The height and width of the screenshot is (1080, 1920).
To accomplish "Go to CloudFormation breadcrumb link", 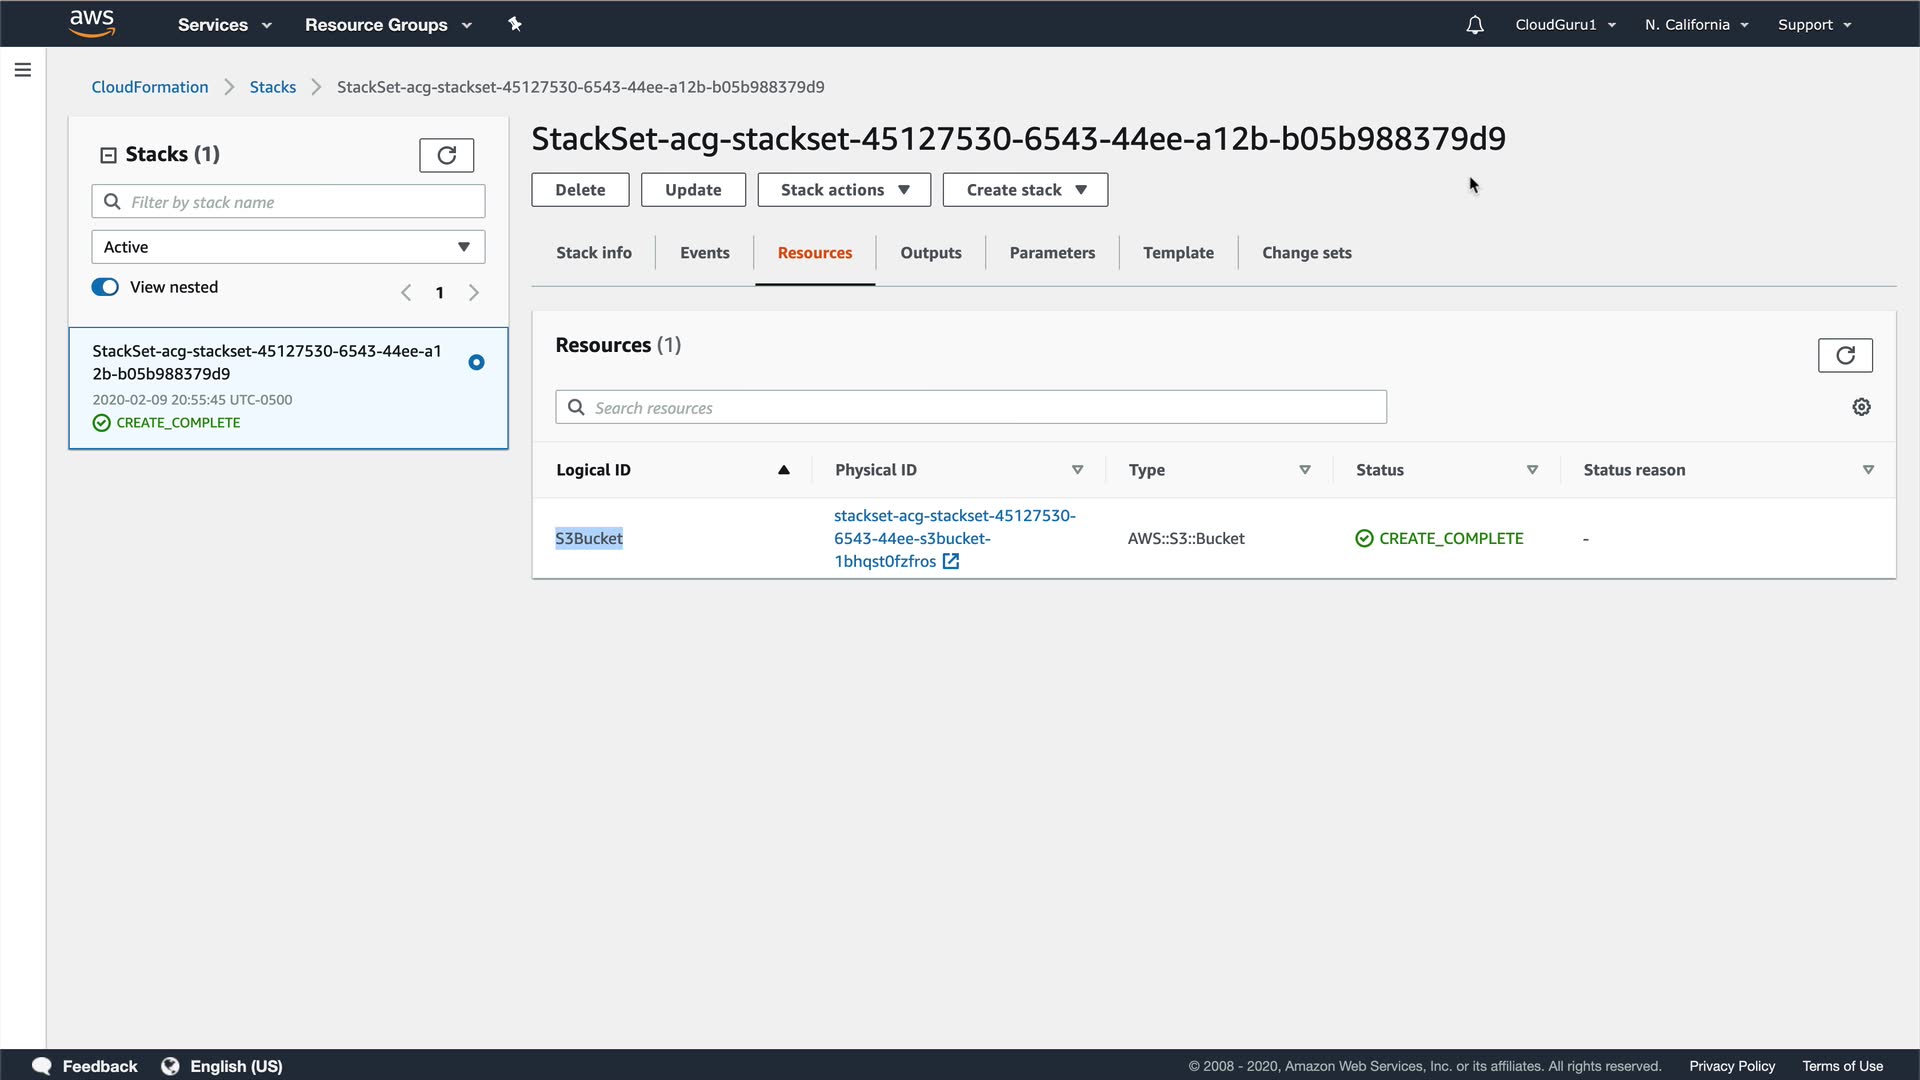I will 150,87.
